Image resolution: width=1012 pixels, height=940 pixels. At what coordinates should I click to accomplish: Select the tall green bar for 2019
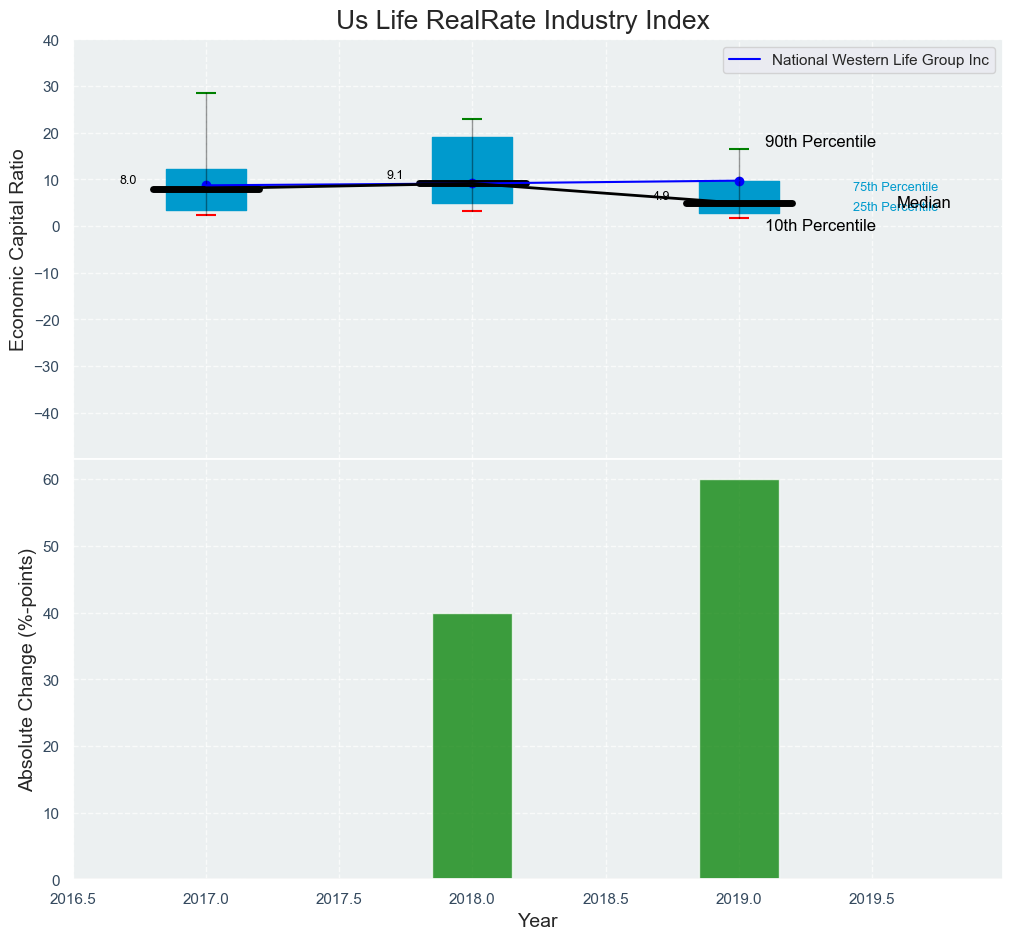(739, 680)
